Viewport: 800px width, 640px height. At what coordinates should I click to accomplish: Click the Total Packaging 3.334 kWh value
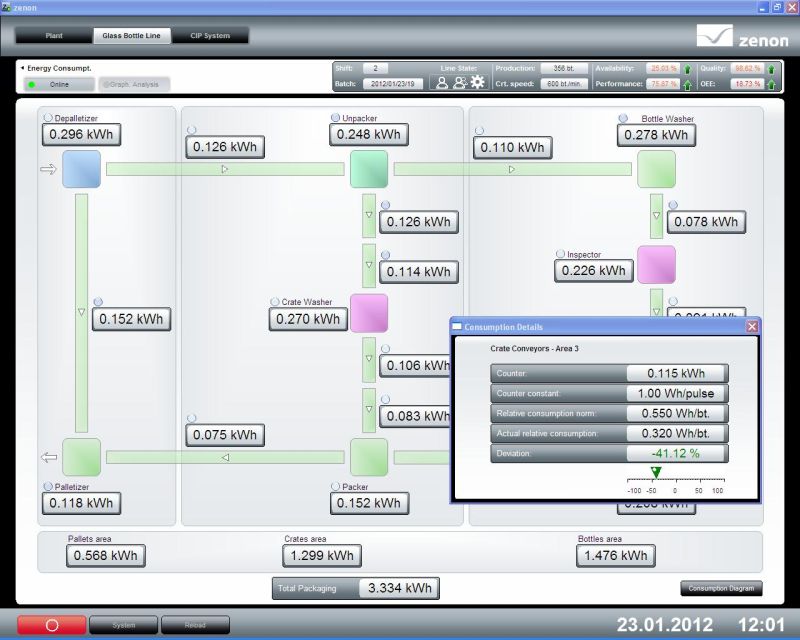pos(399,588)
